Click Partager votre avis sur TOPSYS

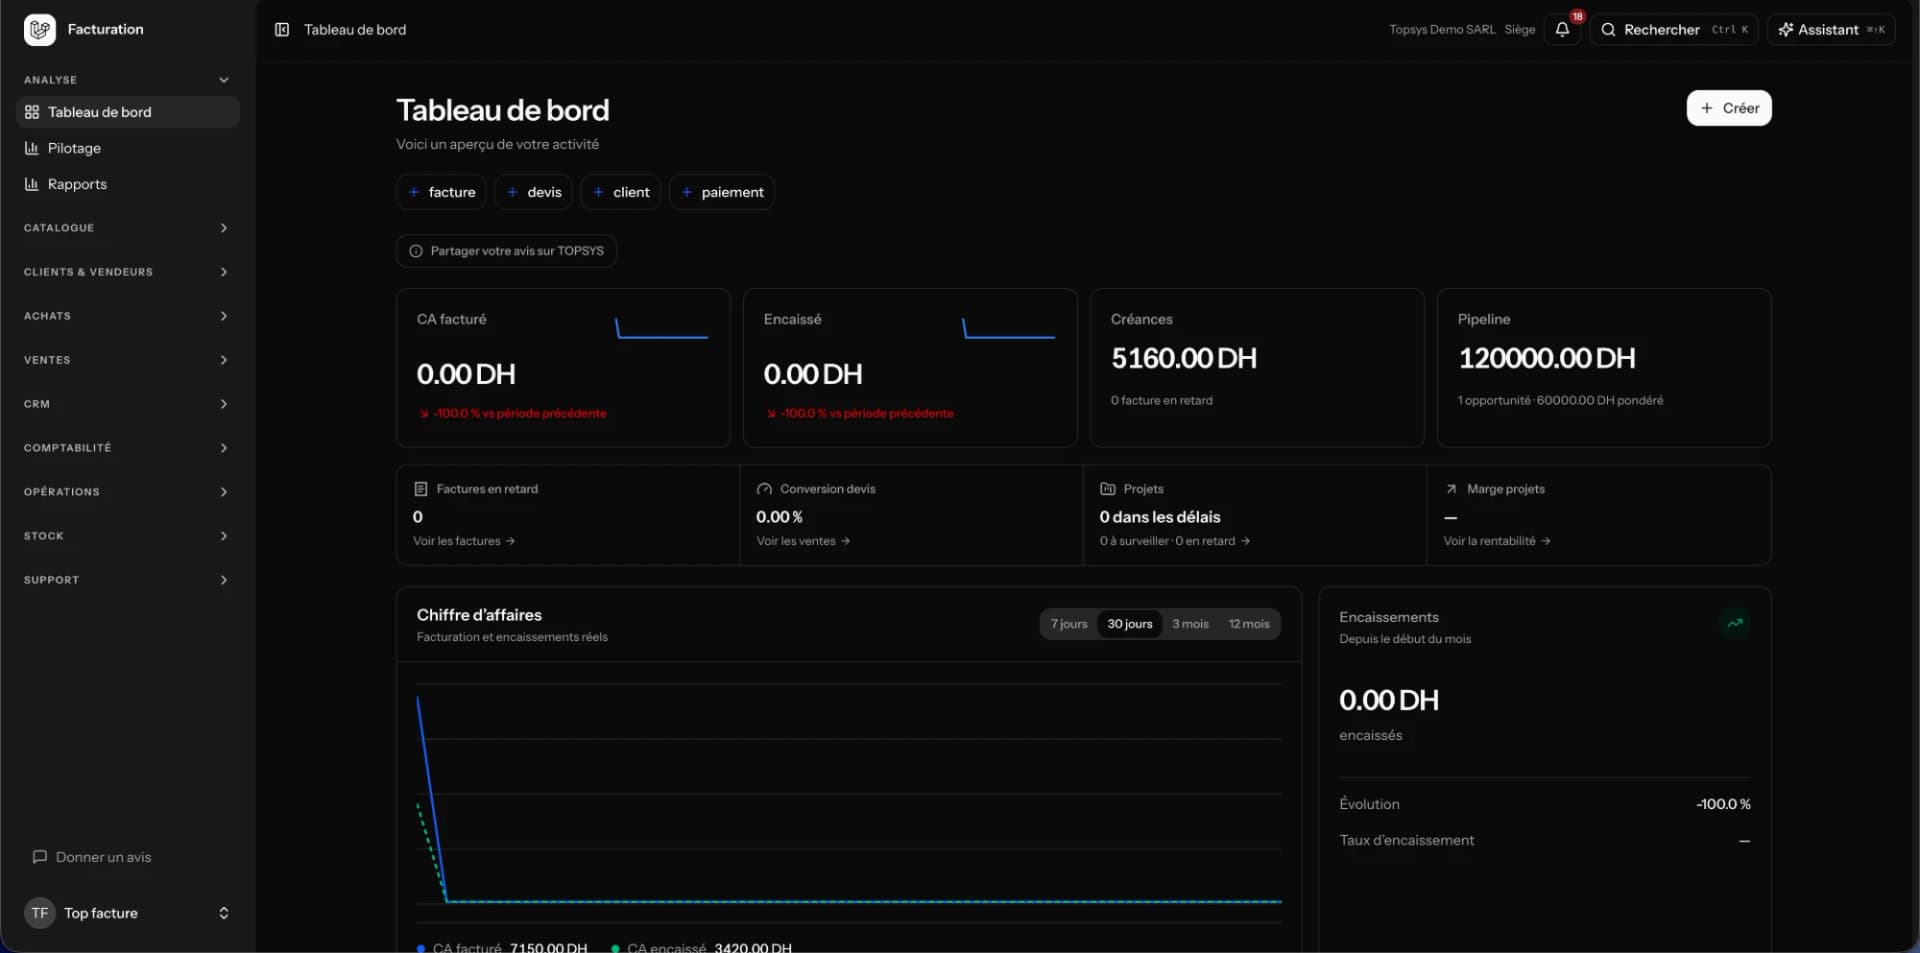click(506, 251)
